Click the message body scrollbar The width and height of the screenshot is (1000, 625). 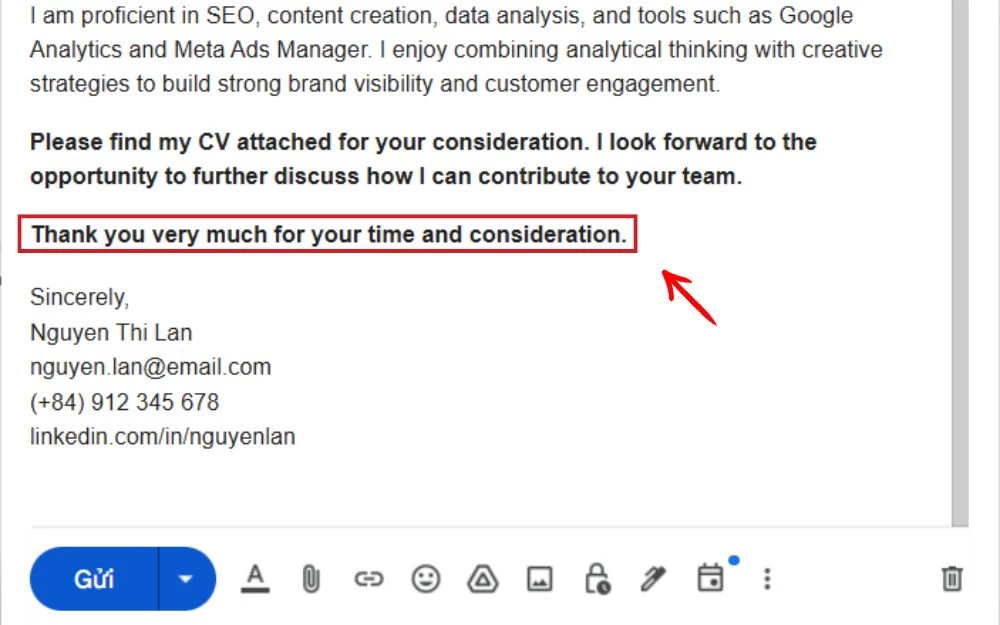[x=960, y=263]
